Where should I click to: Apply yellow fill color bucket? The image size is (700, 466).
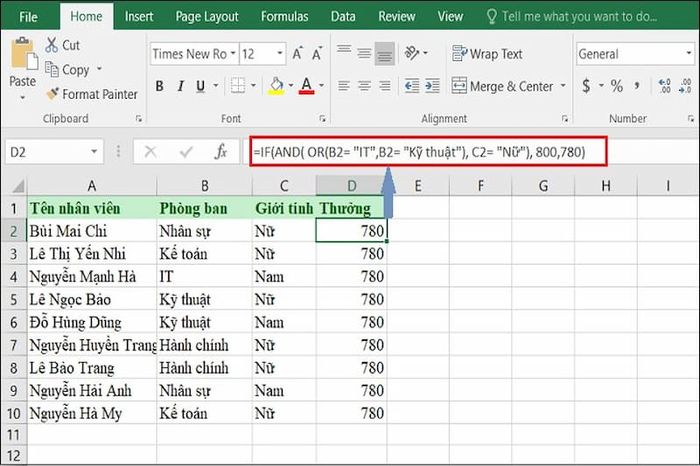(x=277, y=85)
